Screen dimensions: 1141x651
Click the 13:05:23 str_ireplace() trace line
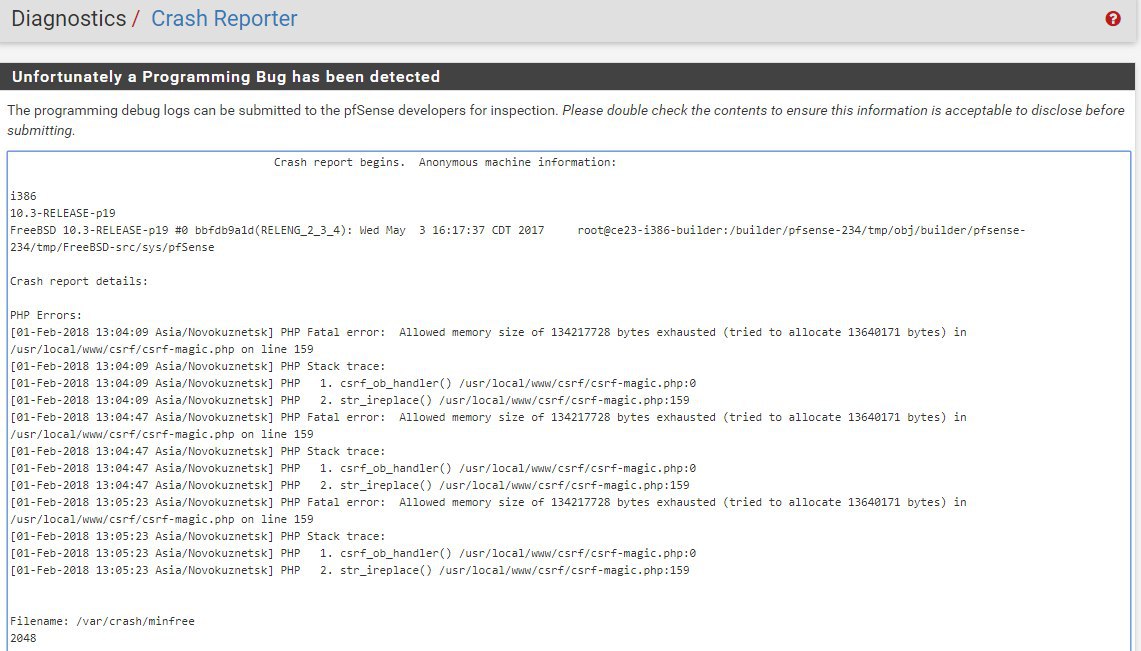point(349,570)
